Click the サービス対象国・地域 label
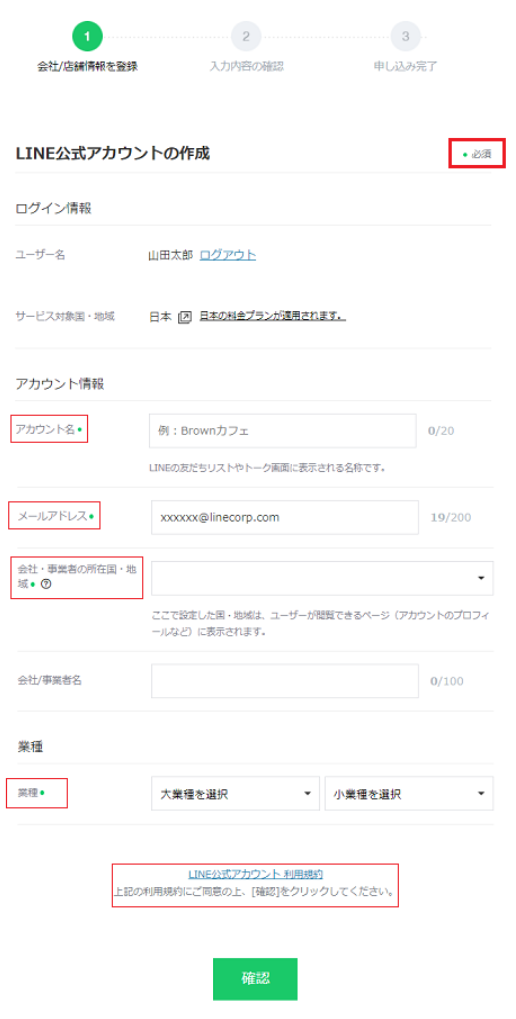The image size is (516, 1019). point(65,317)
